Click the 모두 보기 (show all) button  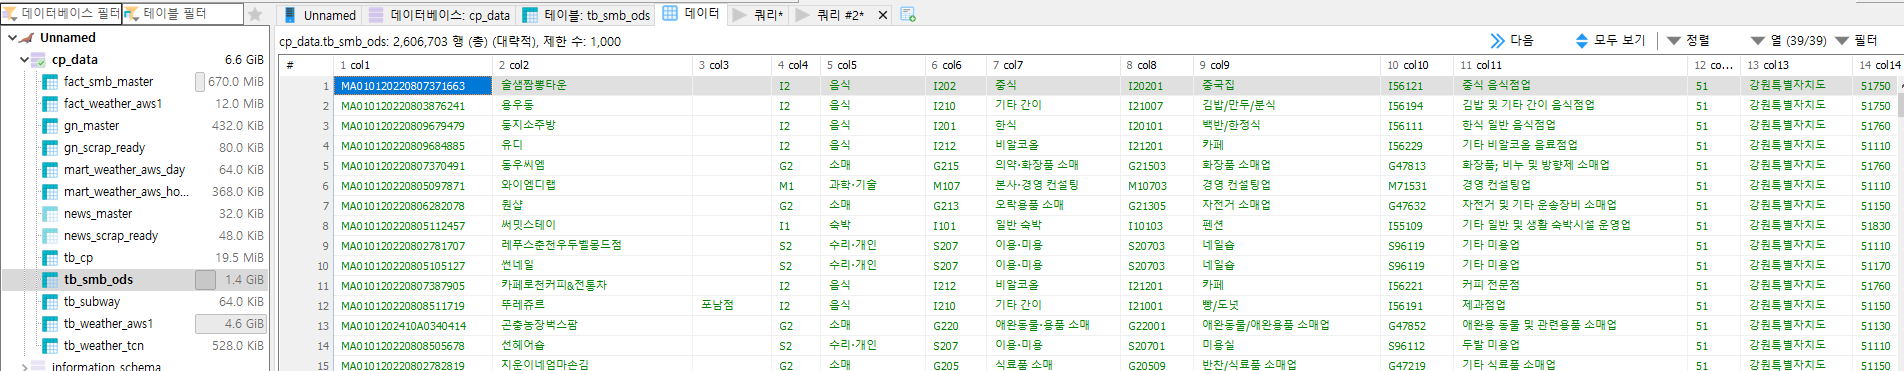[1610, 40]
